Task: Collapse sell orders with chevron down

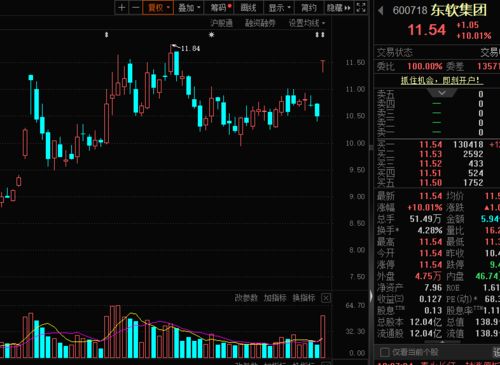Action: (x=442, y=93)
